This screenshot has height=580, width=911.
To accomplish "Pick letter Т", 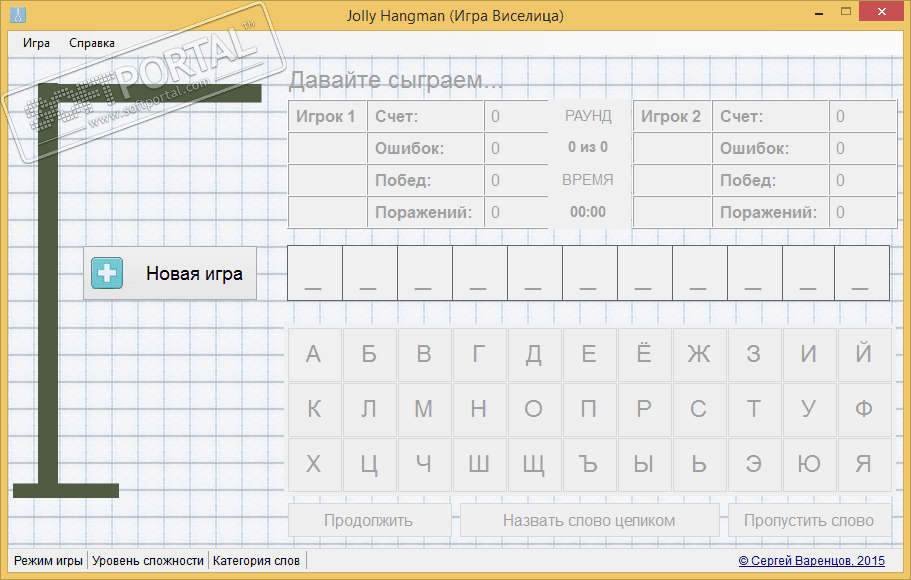I will click(x=754, y=410).
